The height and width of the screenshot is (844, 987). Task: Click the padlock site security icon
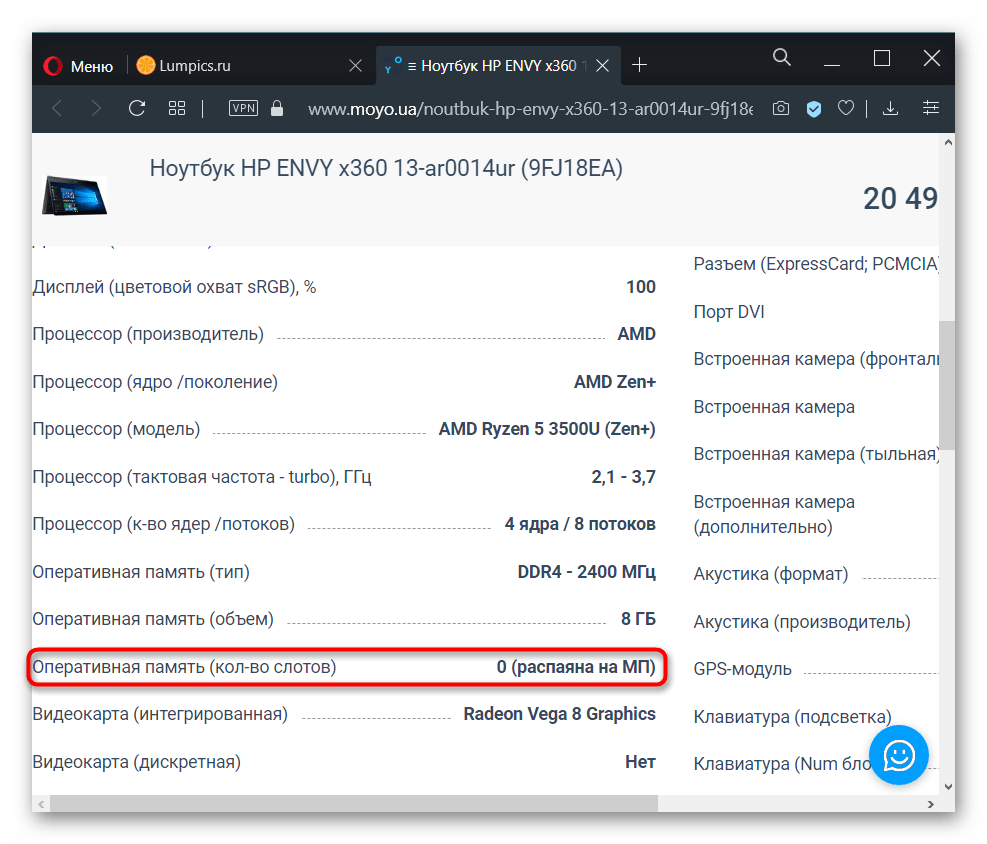click(x=277, y=108)
